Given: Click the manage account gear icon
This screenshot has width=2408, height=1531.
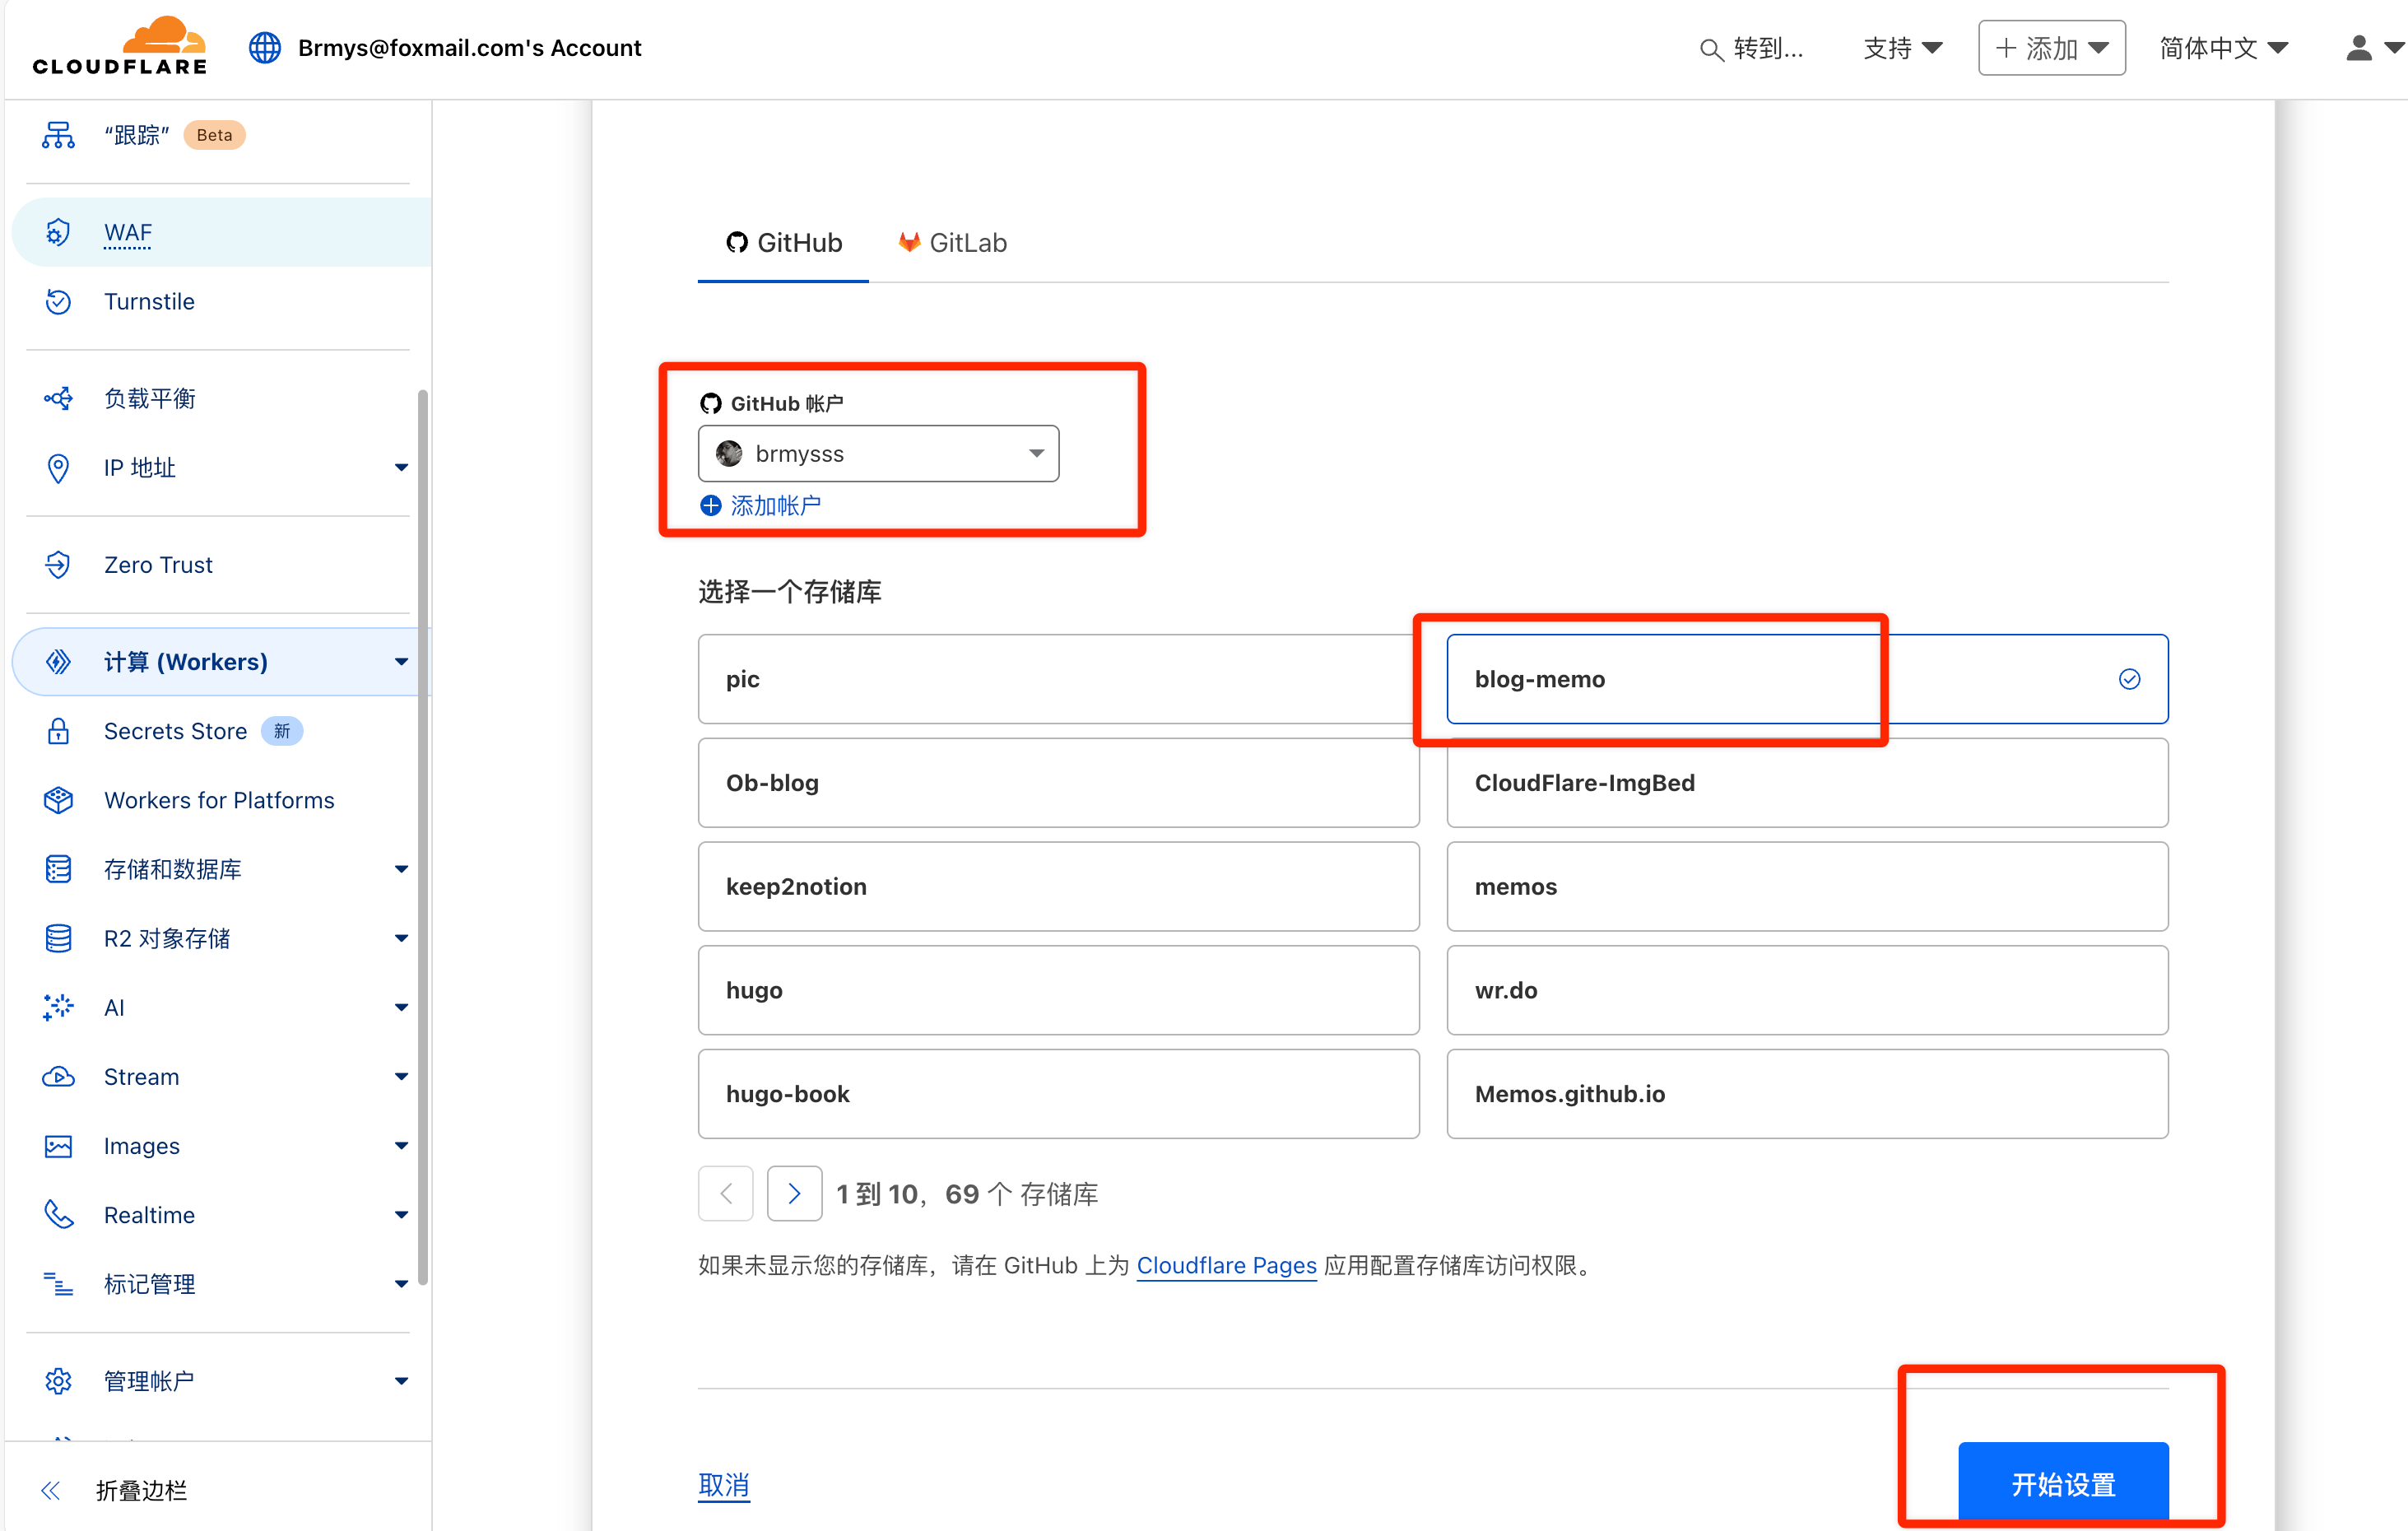Looking at the screenshot, I should [x=58, y=1380].
